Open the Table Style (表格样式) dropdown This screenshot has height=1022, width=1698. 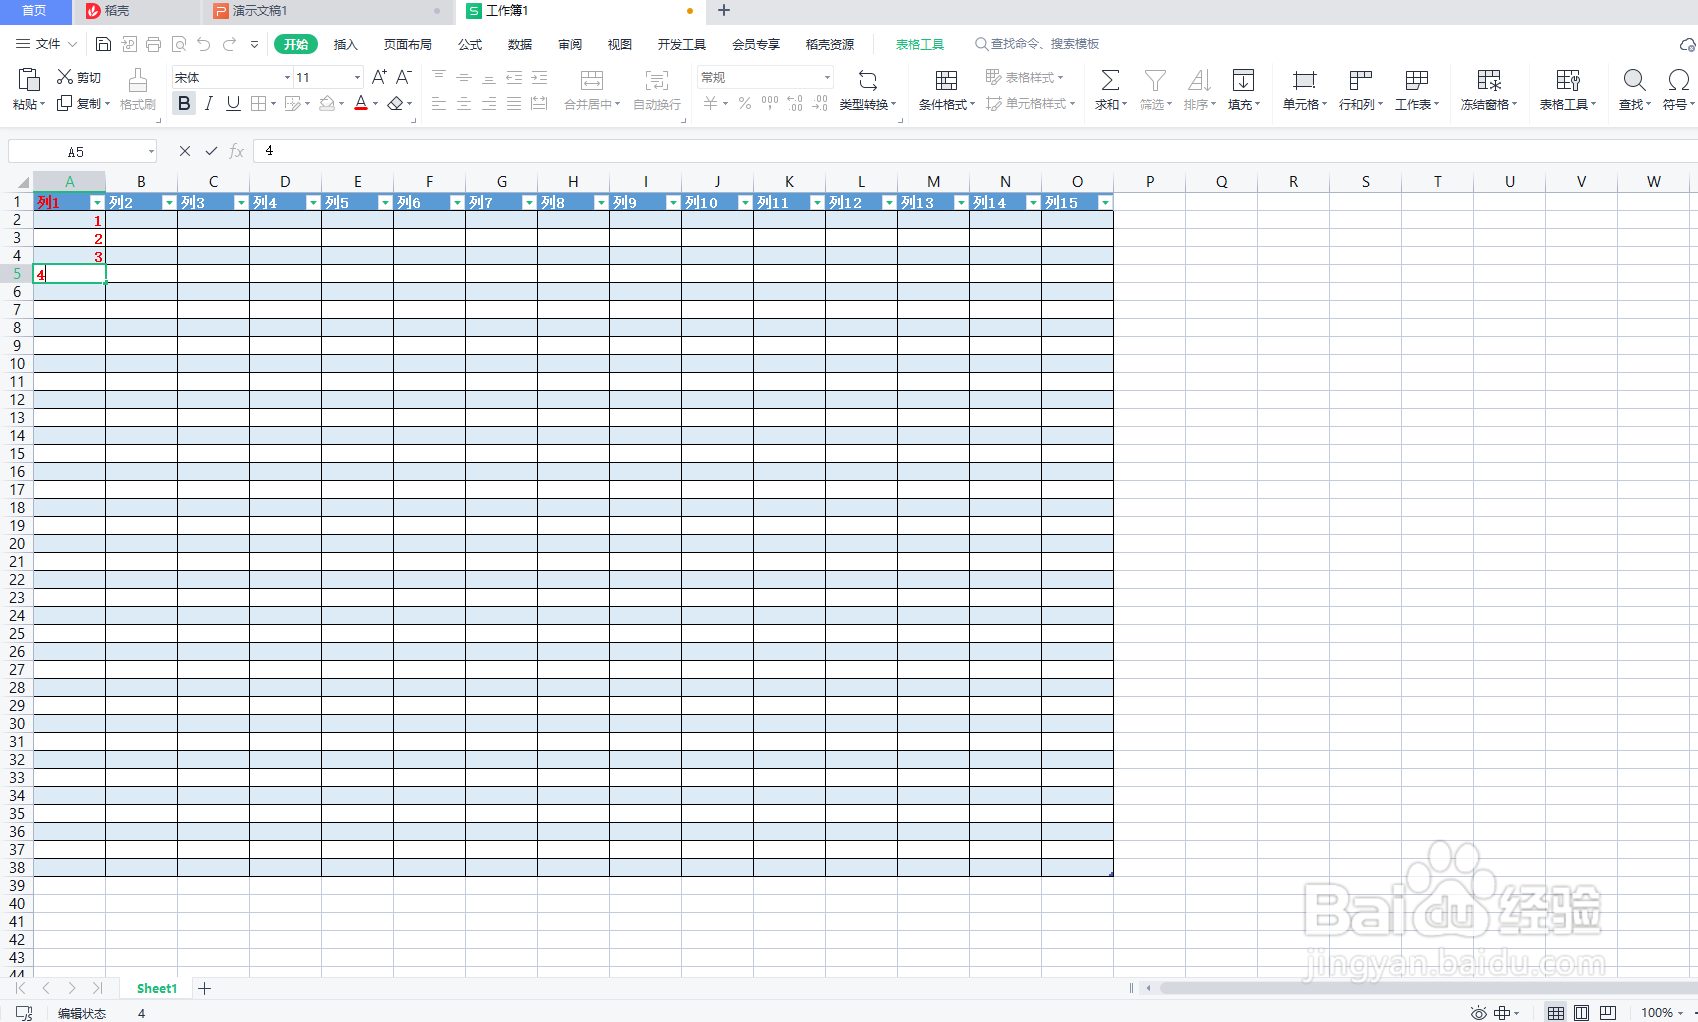click(x=1024, y=77)
